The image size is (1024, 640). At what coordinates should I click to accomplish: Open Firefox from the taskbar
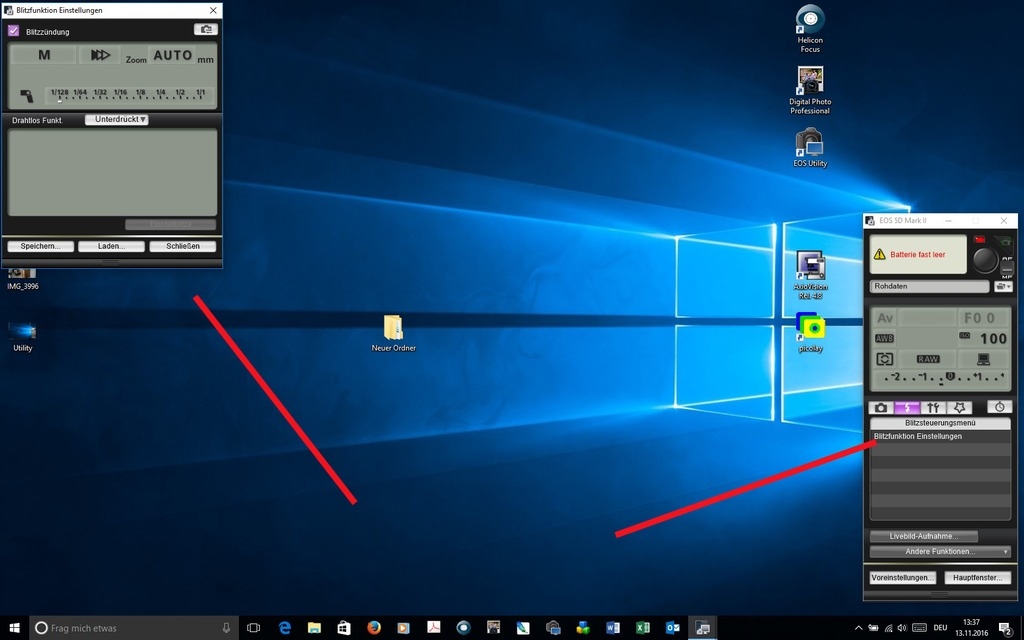[374, 628]
